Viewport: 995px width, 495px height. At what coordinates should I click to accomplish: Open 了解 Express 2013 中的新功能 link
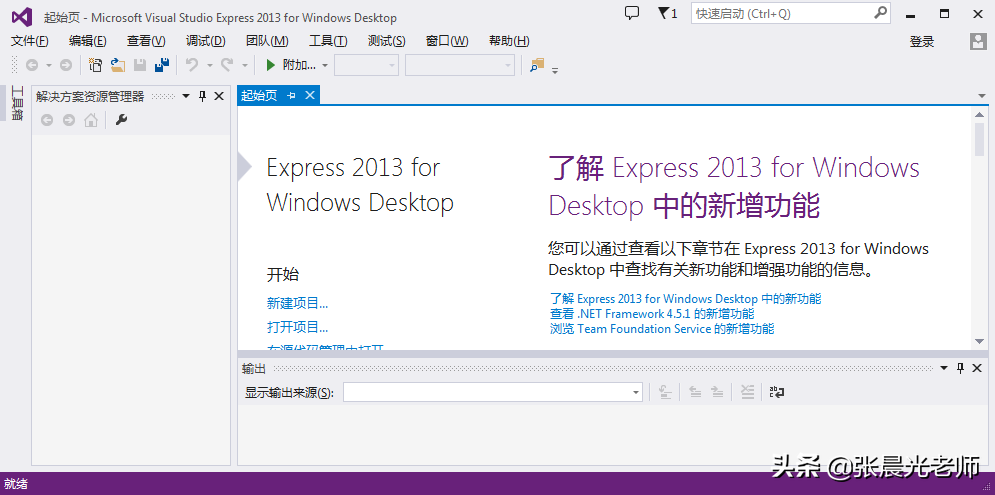pyautogui.click(x=685, y=298)
